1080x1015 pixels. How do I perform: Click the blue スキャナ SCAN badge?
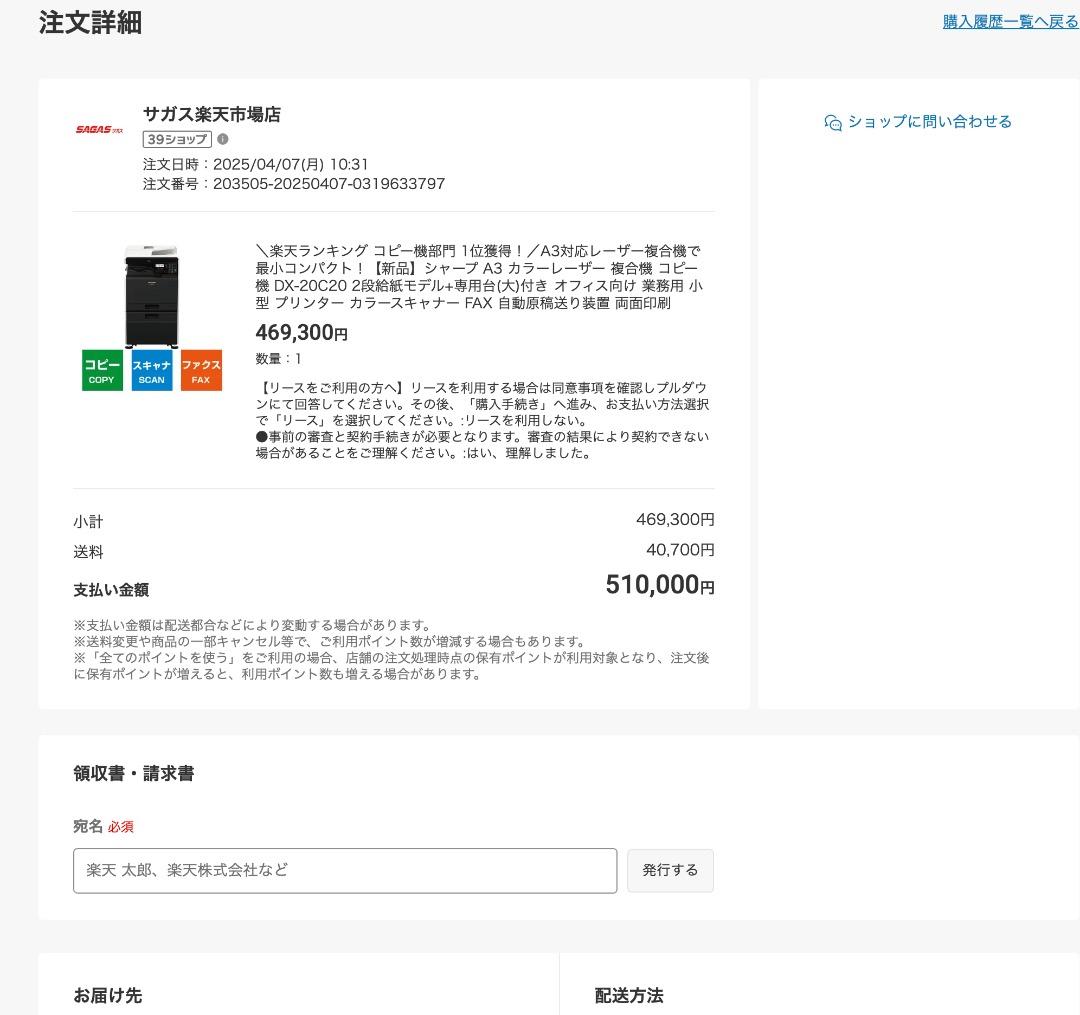152,370
